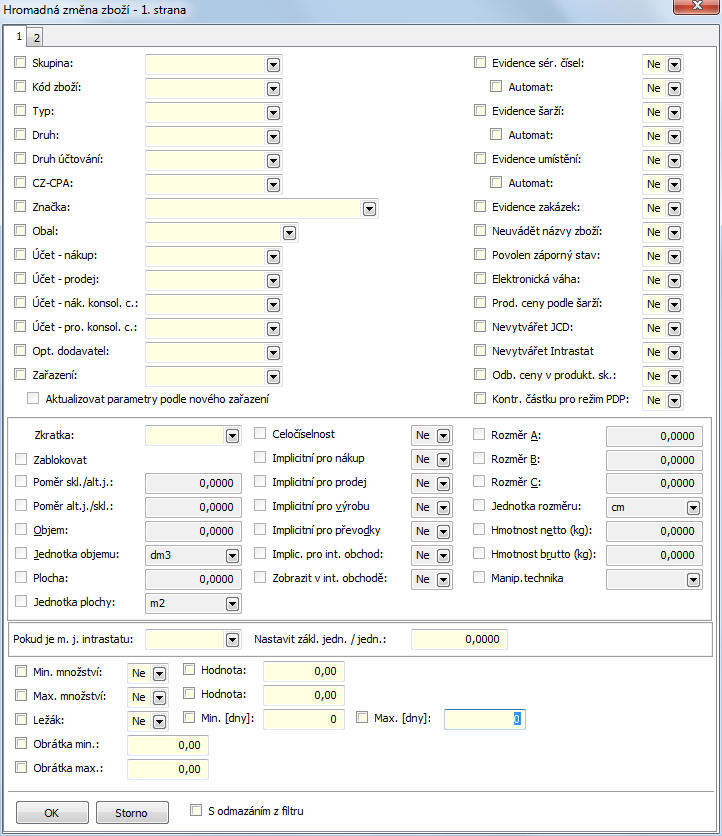Expand the Obal dropdown
The image size is (722, 836).
point(290,232)
